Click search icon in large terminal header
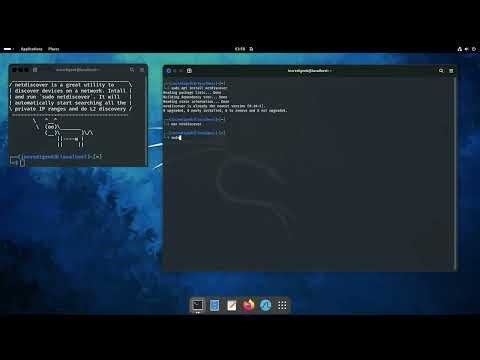480x360 pixels. [x=441, y=71]
